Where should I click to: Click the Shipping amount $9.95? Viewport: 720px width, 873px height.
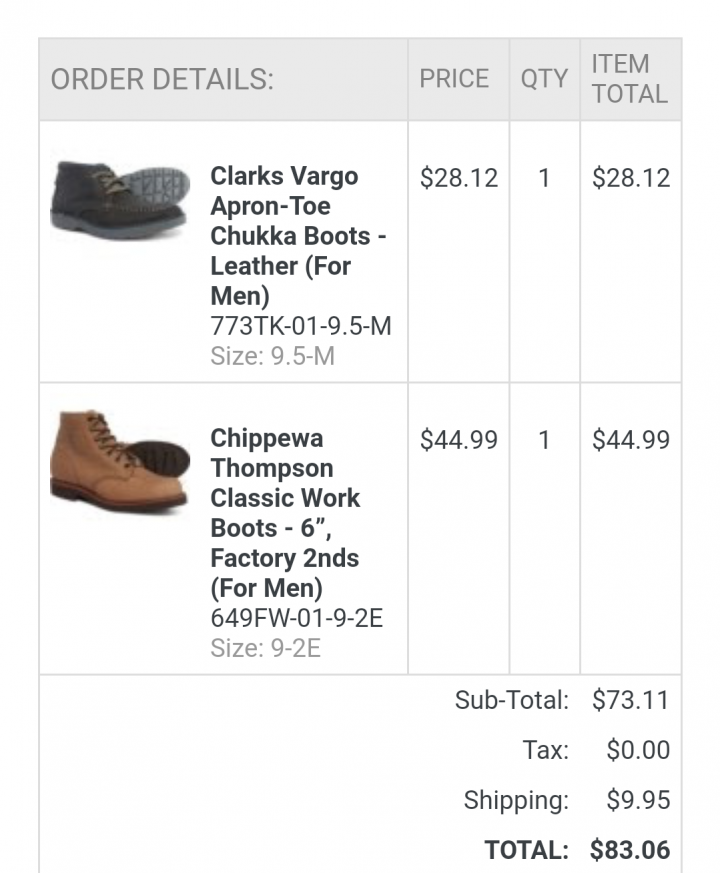tap(638, 800)
